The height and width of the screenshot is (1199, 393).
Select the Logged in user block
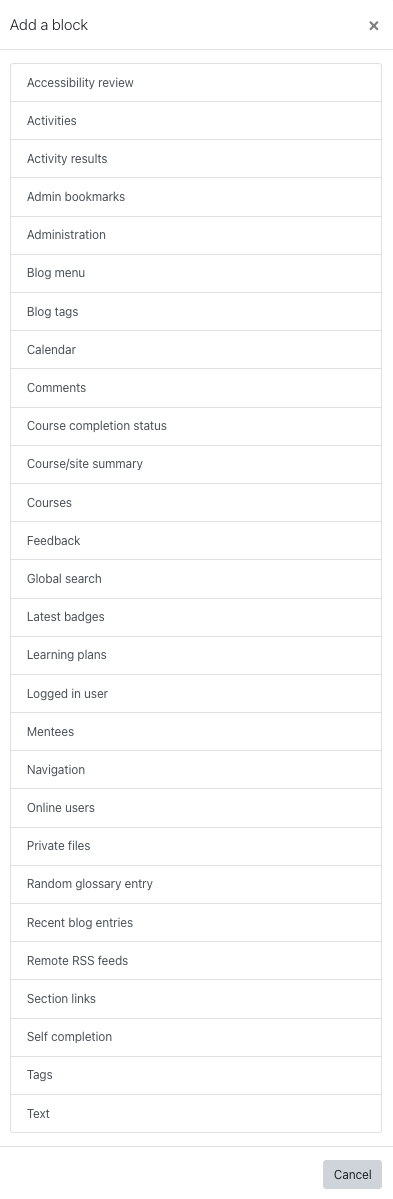click(x=196, y=694)
